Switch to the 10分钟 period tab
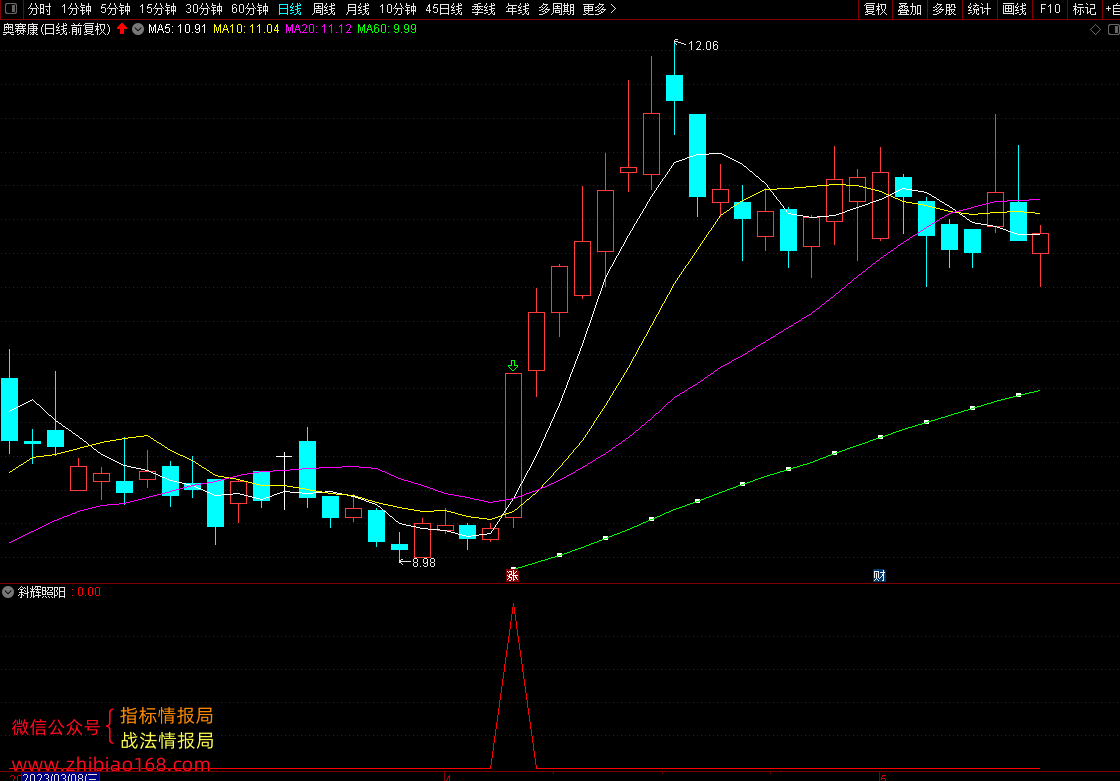This screenshot has height=781, width=1120. pos(398,9)
